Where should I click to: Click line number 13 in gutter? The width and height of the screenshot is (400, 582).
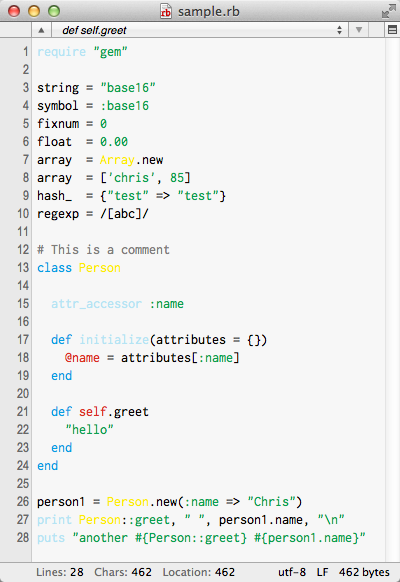click(x=23, y=268)
